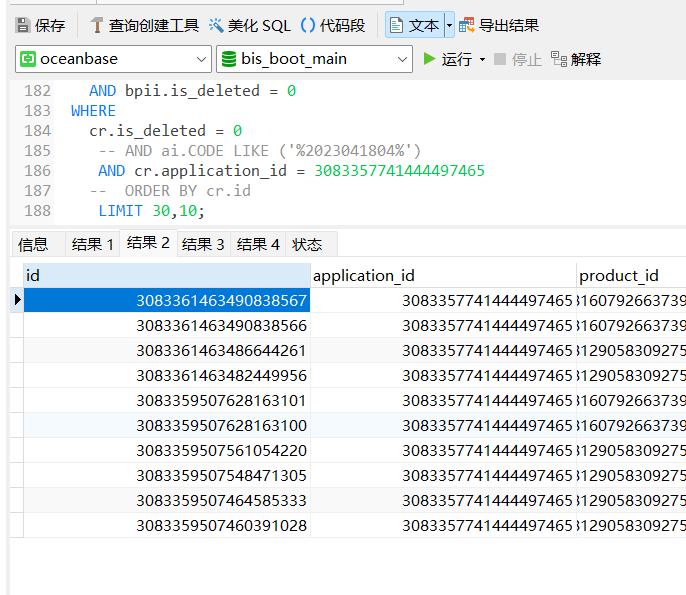Image resolution: width=686 pixels, height=595 pixels.
Task: Select id cell 3083361463486644261
Action: pyautogui.click(x=167, y=350)
